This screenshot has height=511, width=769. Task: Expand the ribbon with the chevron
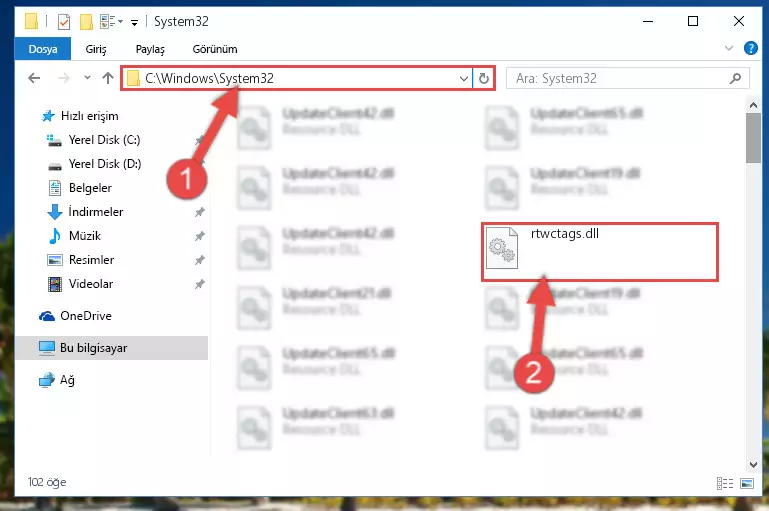(x=729, y=48)
